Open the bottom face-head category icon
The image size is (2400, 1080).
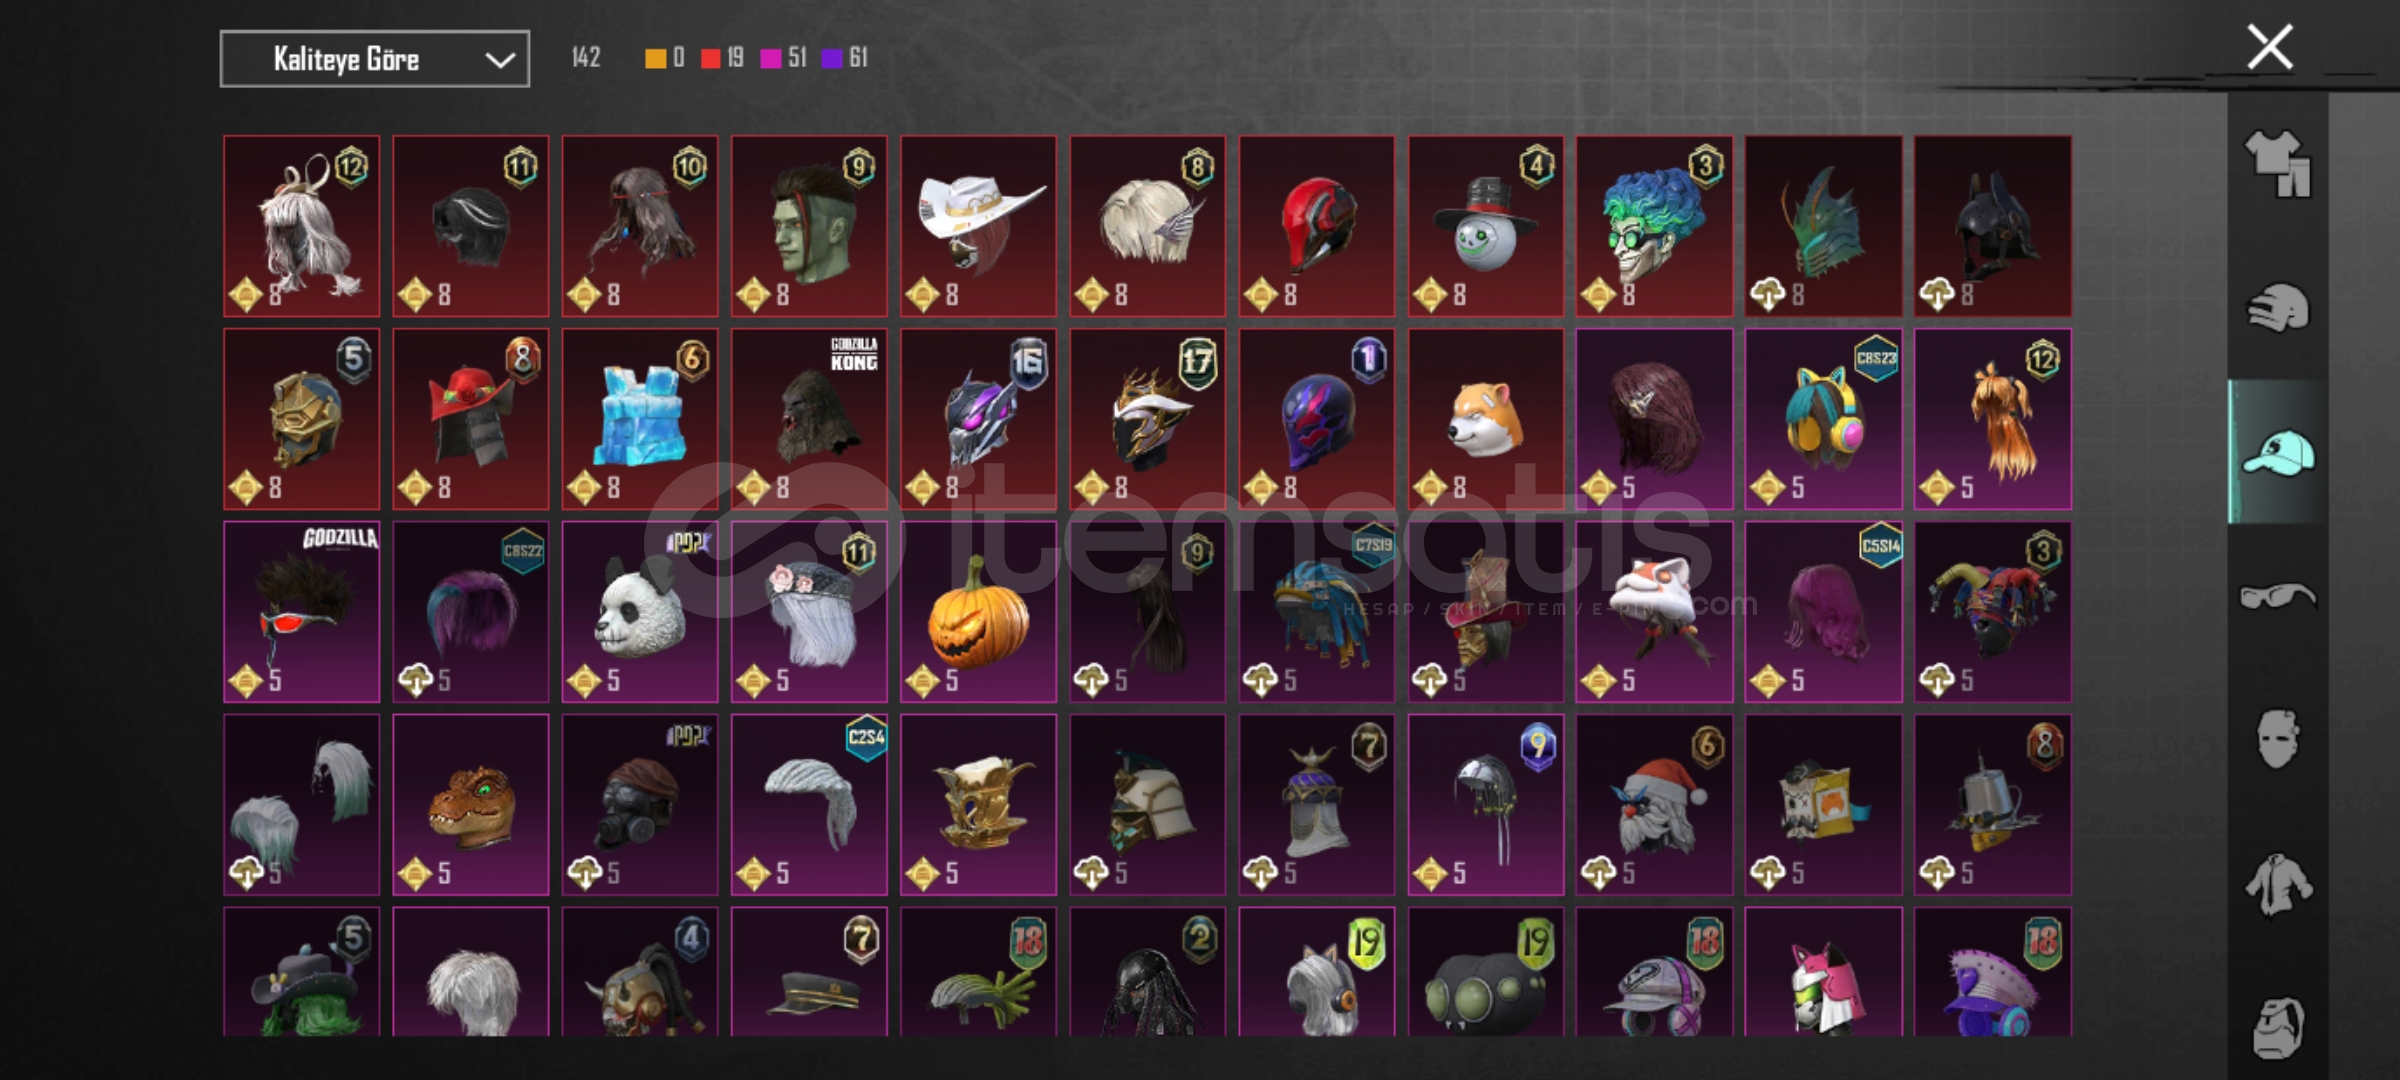(x=2278, y=1027)
